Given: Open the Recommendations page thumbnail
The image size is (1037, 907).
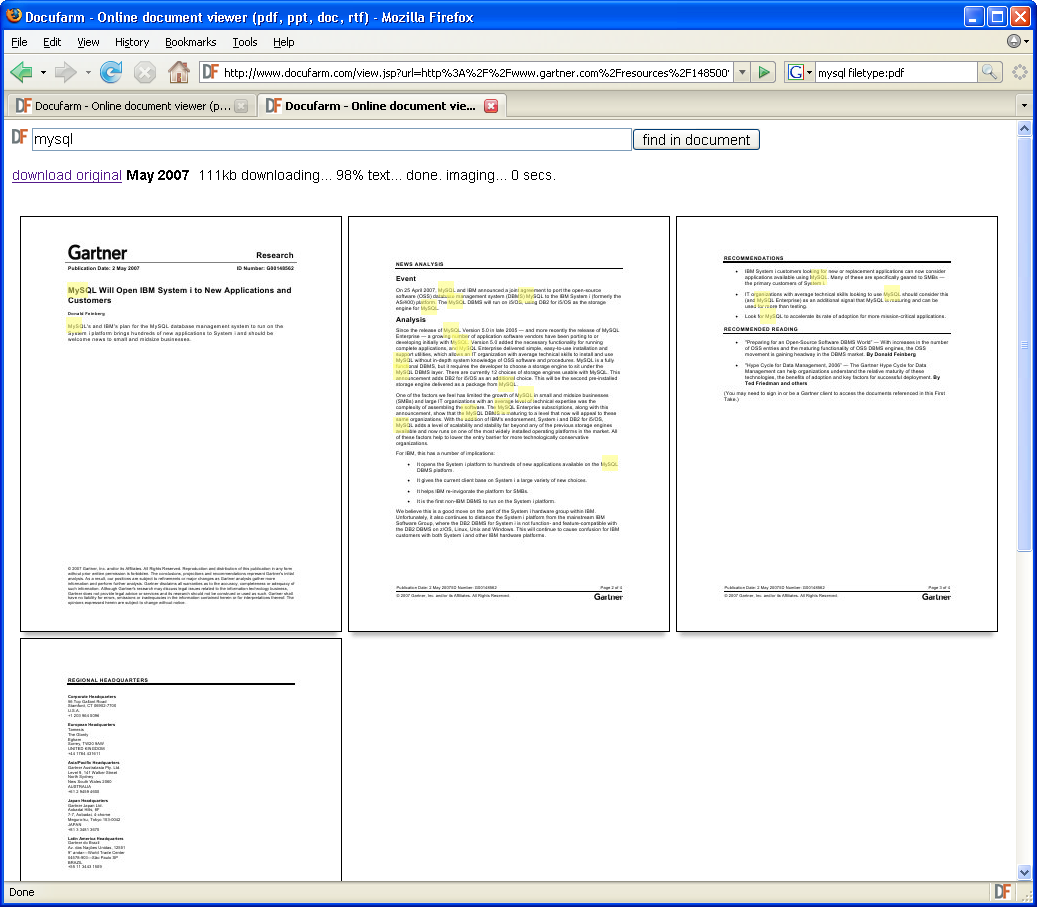Looking at the screenshot, I should [x=837, y=424].
